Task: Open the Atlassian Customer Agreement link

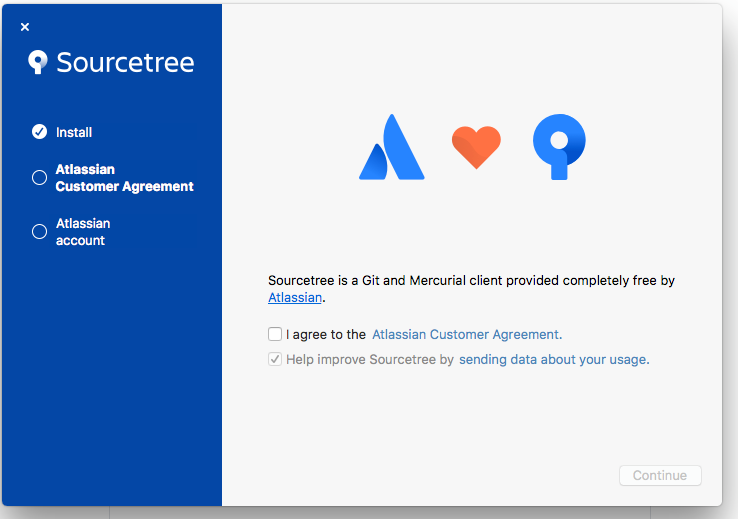Action: click(467, 335)
